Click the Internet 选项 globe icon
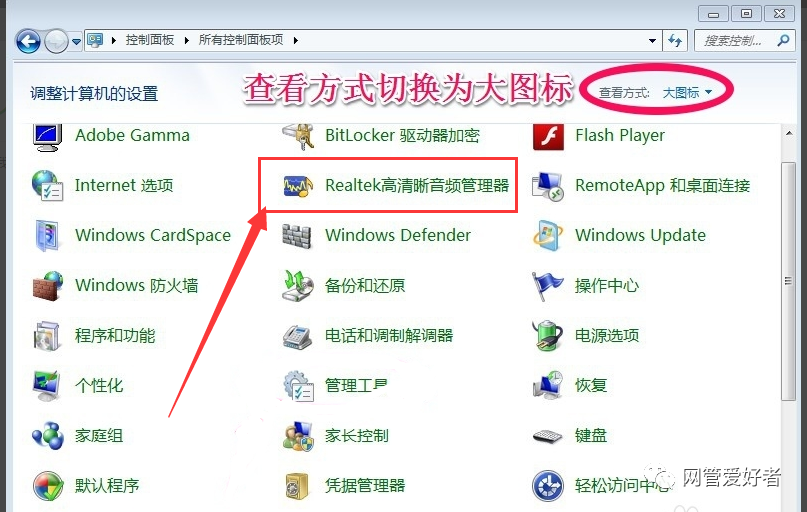 [x=47, y=185]
